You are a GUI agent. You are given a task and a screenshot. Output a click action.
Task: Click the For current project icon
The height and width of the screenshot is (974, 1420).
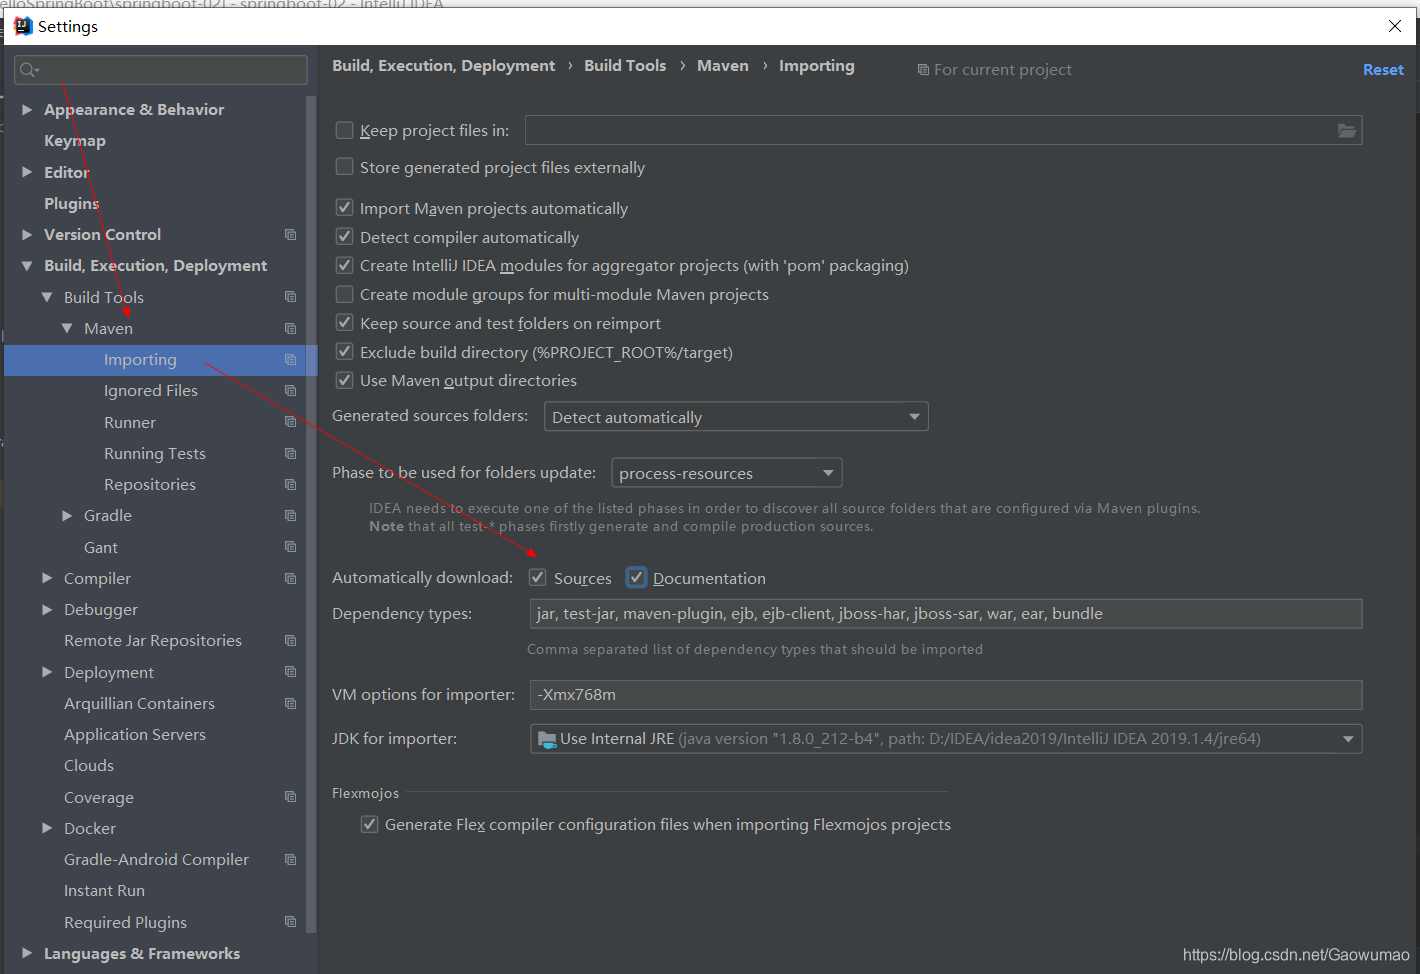point(923,70)
